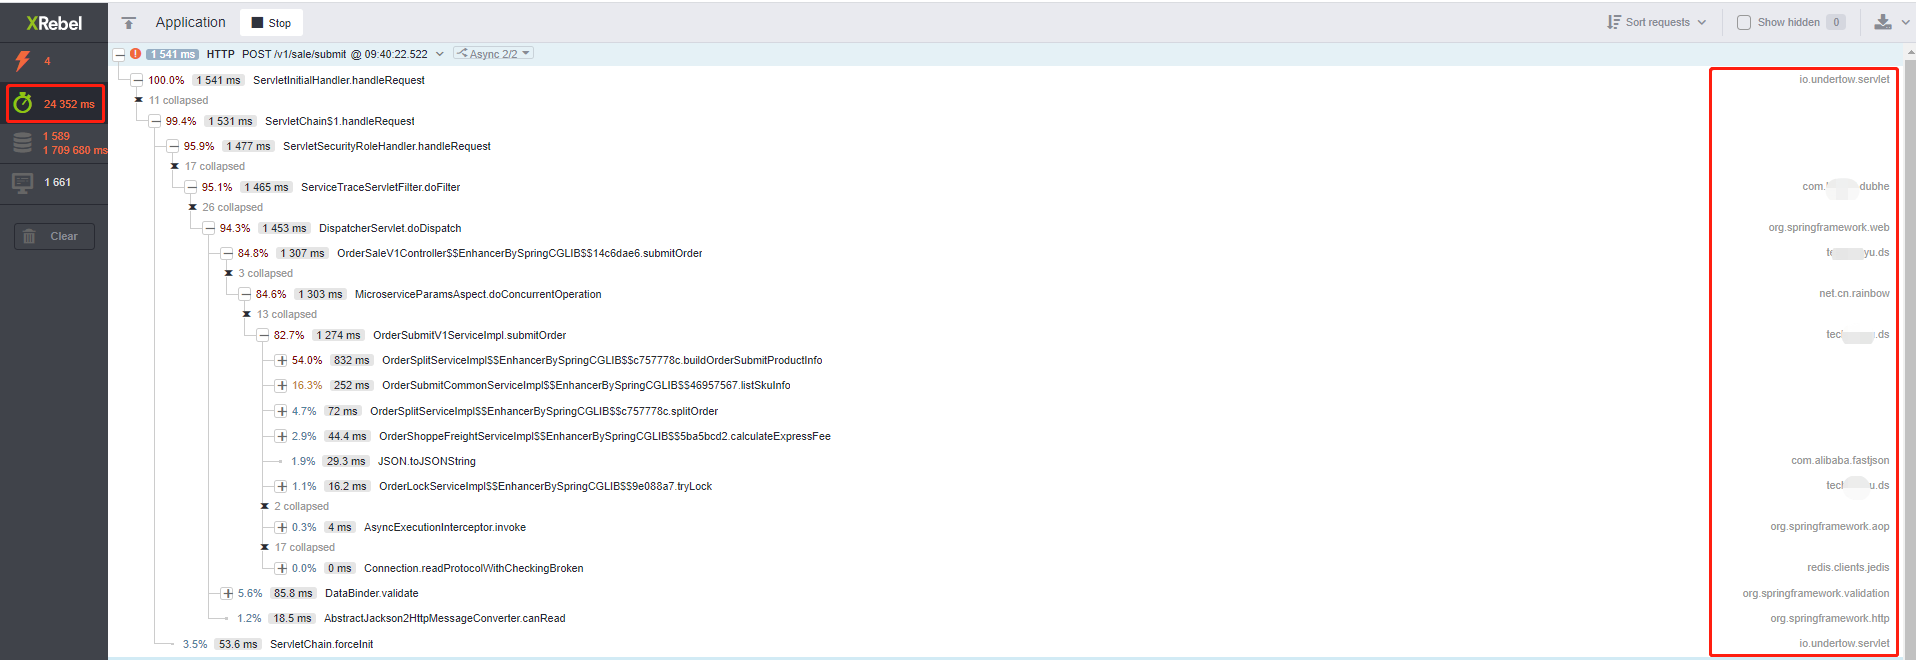Click the 54.0% percentage label
Image resolution: width=1916 pixels, height=660 pixels.
pyautogui.click(x=307, y=360)
